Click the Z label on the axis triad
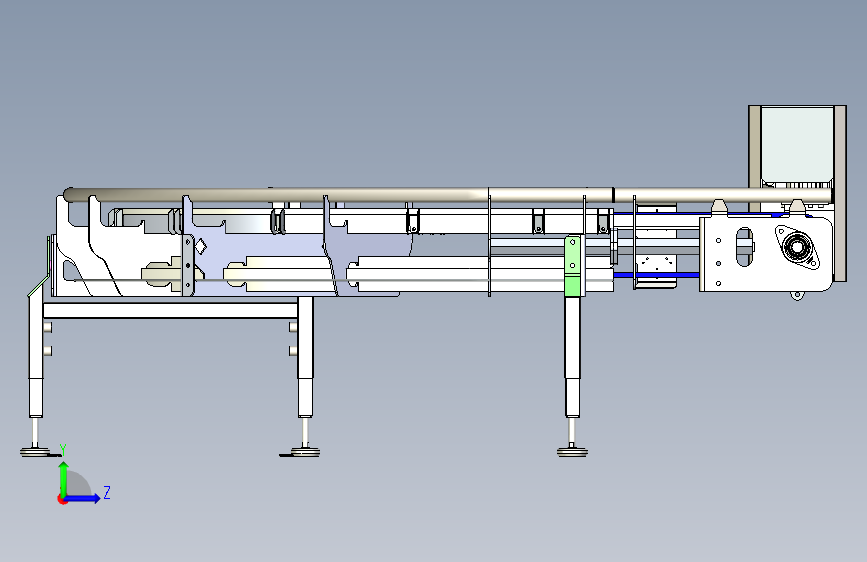Viewport: 867px width, 562px height. (x=107, y=492)
